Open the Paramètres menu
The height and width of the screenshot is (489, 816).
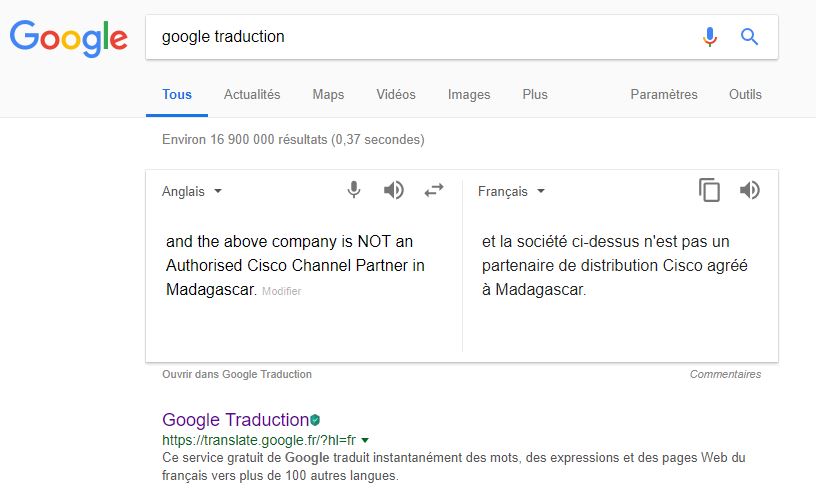point(664,95)
